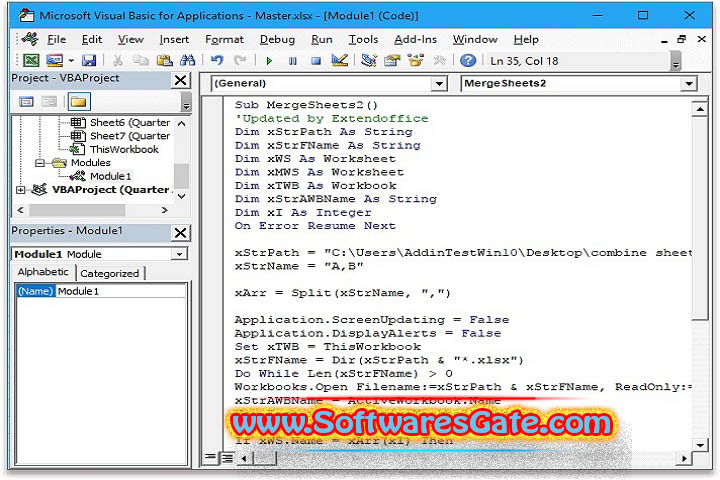Click View Code icon in Project panel

27,102
